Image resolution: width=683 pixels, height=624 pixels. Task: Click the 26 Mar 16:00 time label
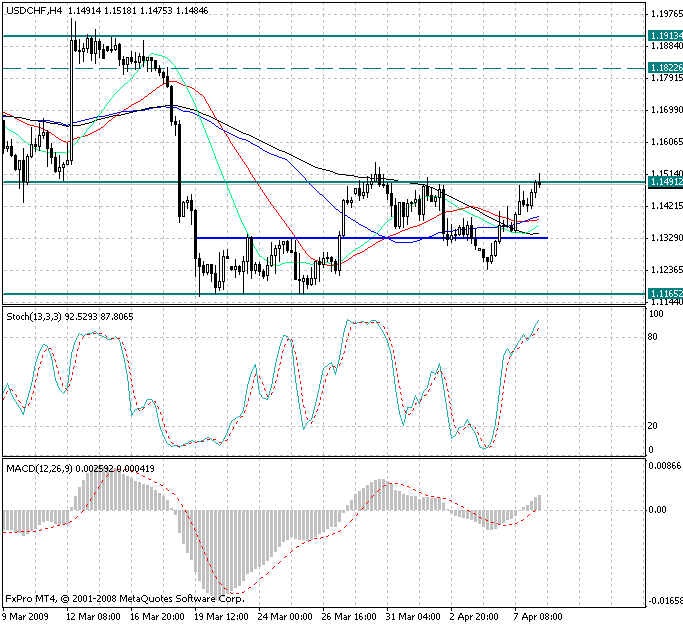click(x=349, y=617)
